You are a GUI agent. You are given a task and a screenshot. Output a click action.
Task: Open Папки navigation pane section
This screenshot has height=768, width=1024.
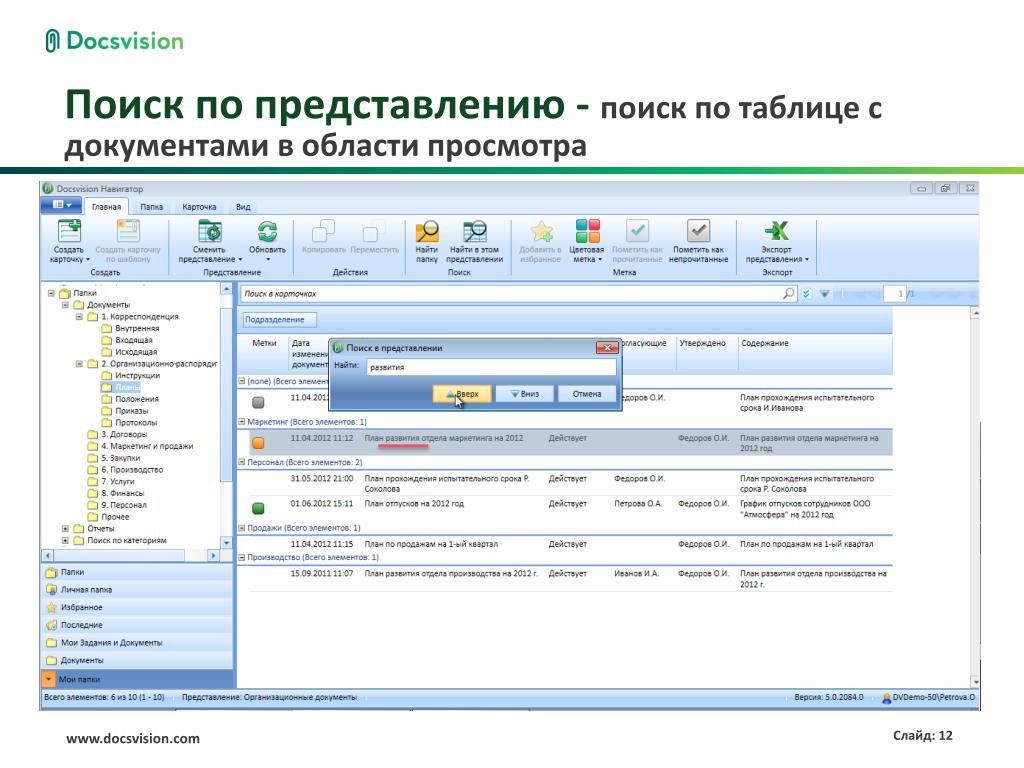[x=136, y=572]
